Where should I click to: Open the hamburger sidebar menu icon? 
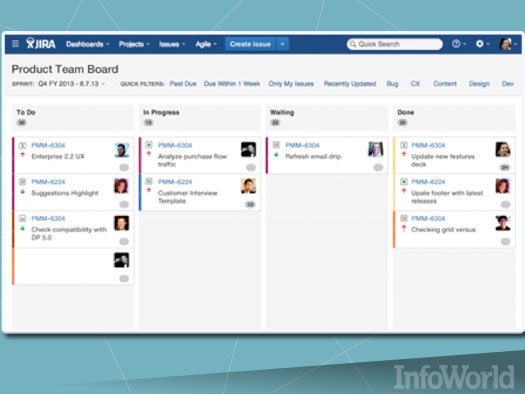(x=15, y=44)
